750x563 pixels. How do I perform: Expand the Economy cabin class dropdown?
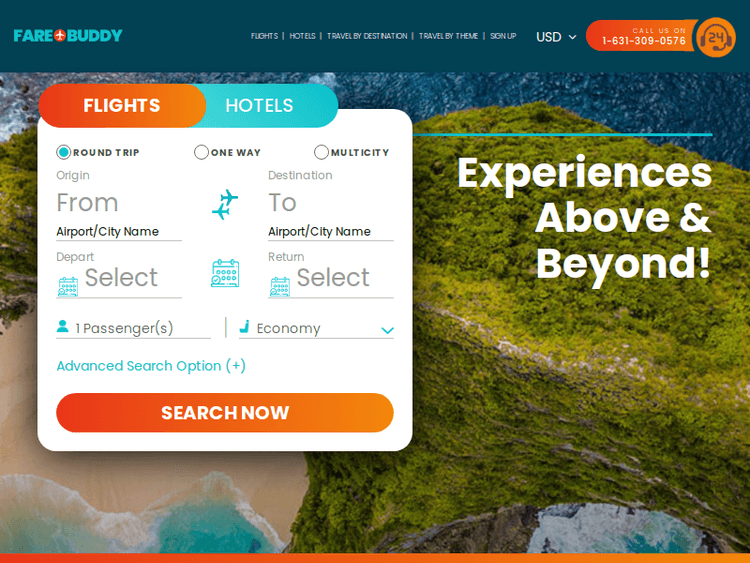(x=316, y=328)
